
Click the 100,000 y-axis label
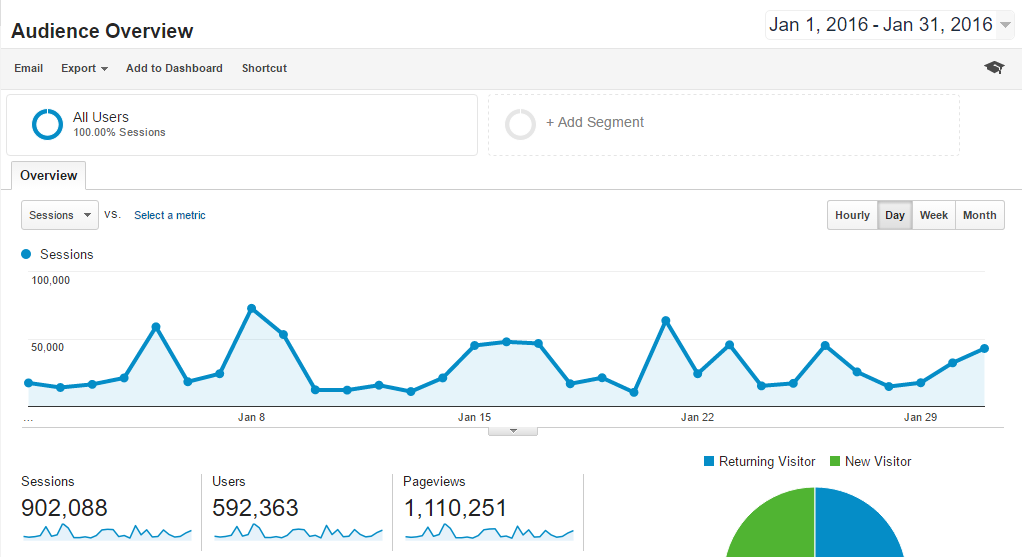click(51, 280)
